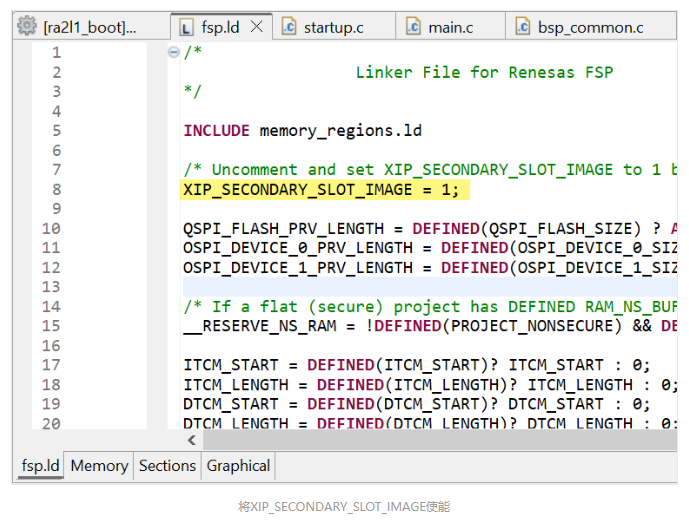This screenshot has width=689, height=523.
Task: Switch to the Graphical view tab
Action: pyautogui.click(x=238, y=465)
